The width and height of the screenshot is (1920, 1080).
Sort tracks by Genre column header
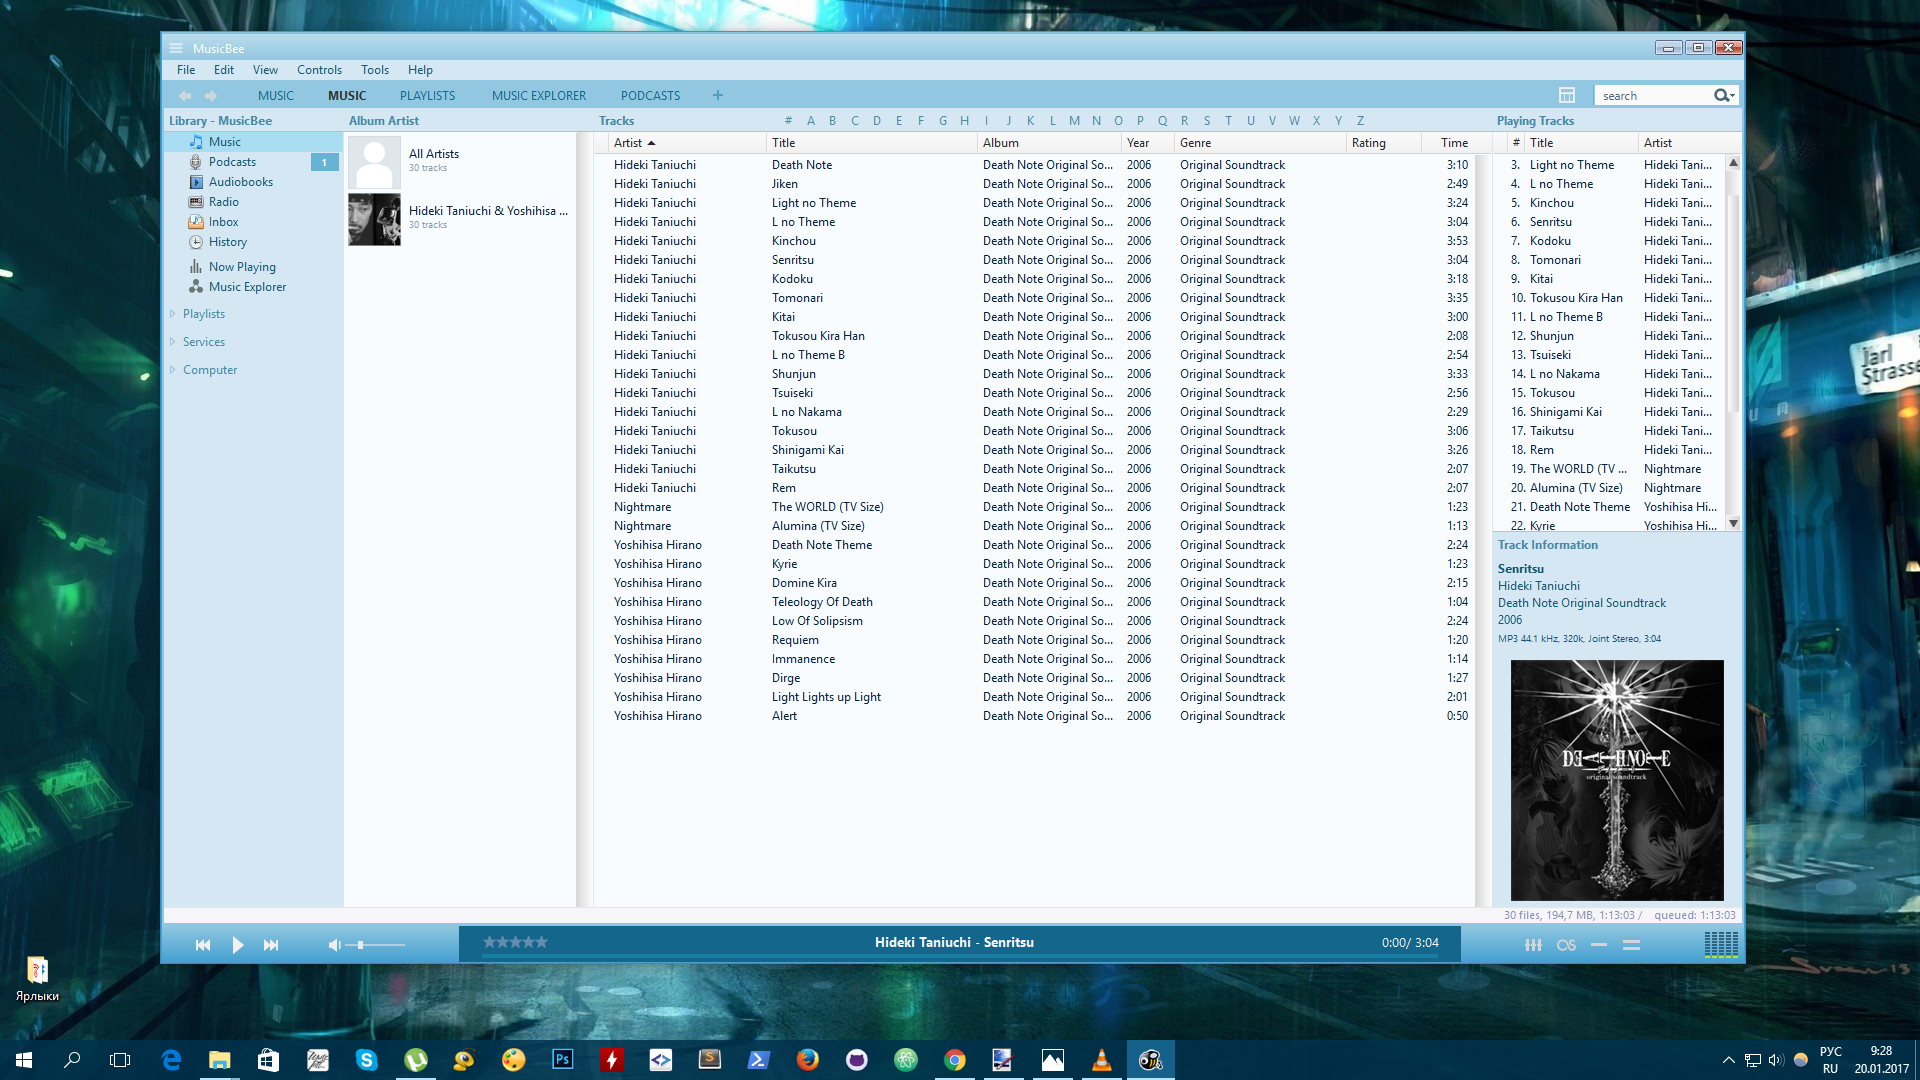1260,143
